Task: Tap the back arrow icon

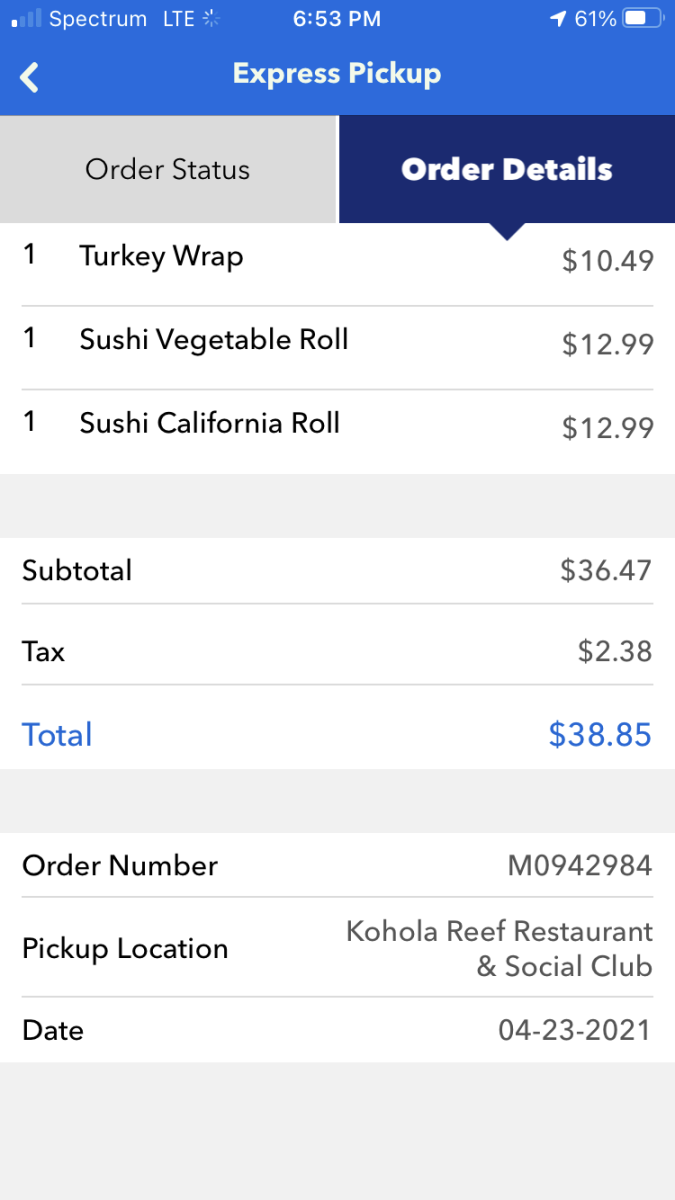Action: [x=30, y=77]
